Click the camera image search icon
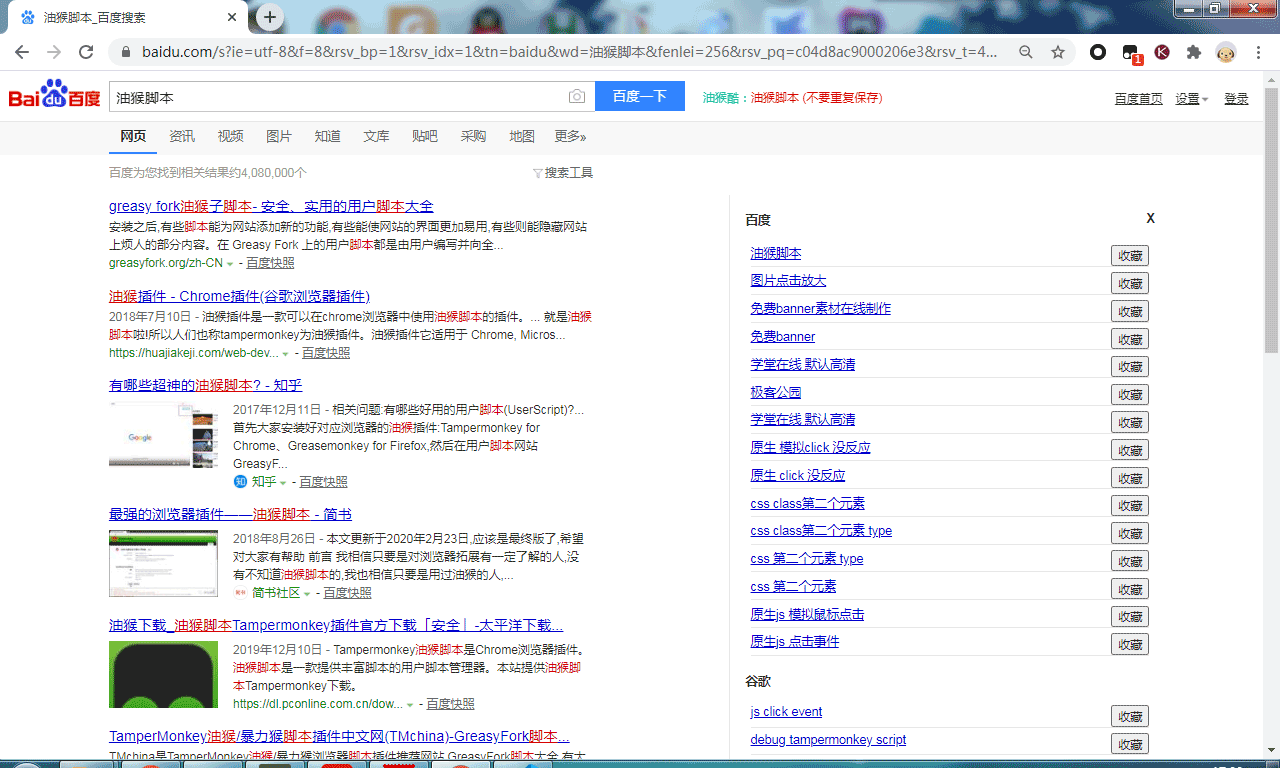Image resolution: width=1280 pixels, height=768 pixels. point(576,96)
